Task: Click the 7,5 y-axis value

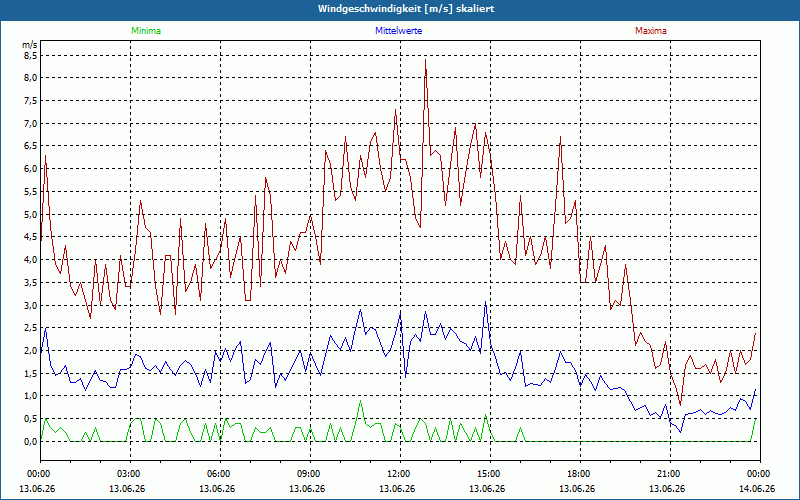Action: click(x=30, y=101)
